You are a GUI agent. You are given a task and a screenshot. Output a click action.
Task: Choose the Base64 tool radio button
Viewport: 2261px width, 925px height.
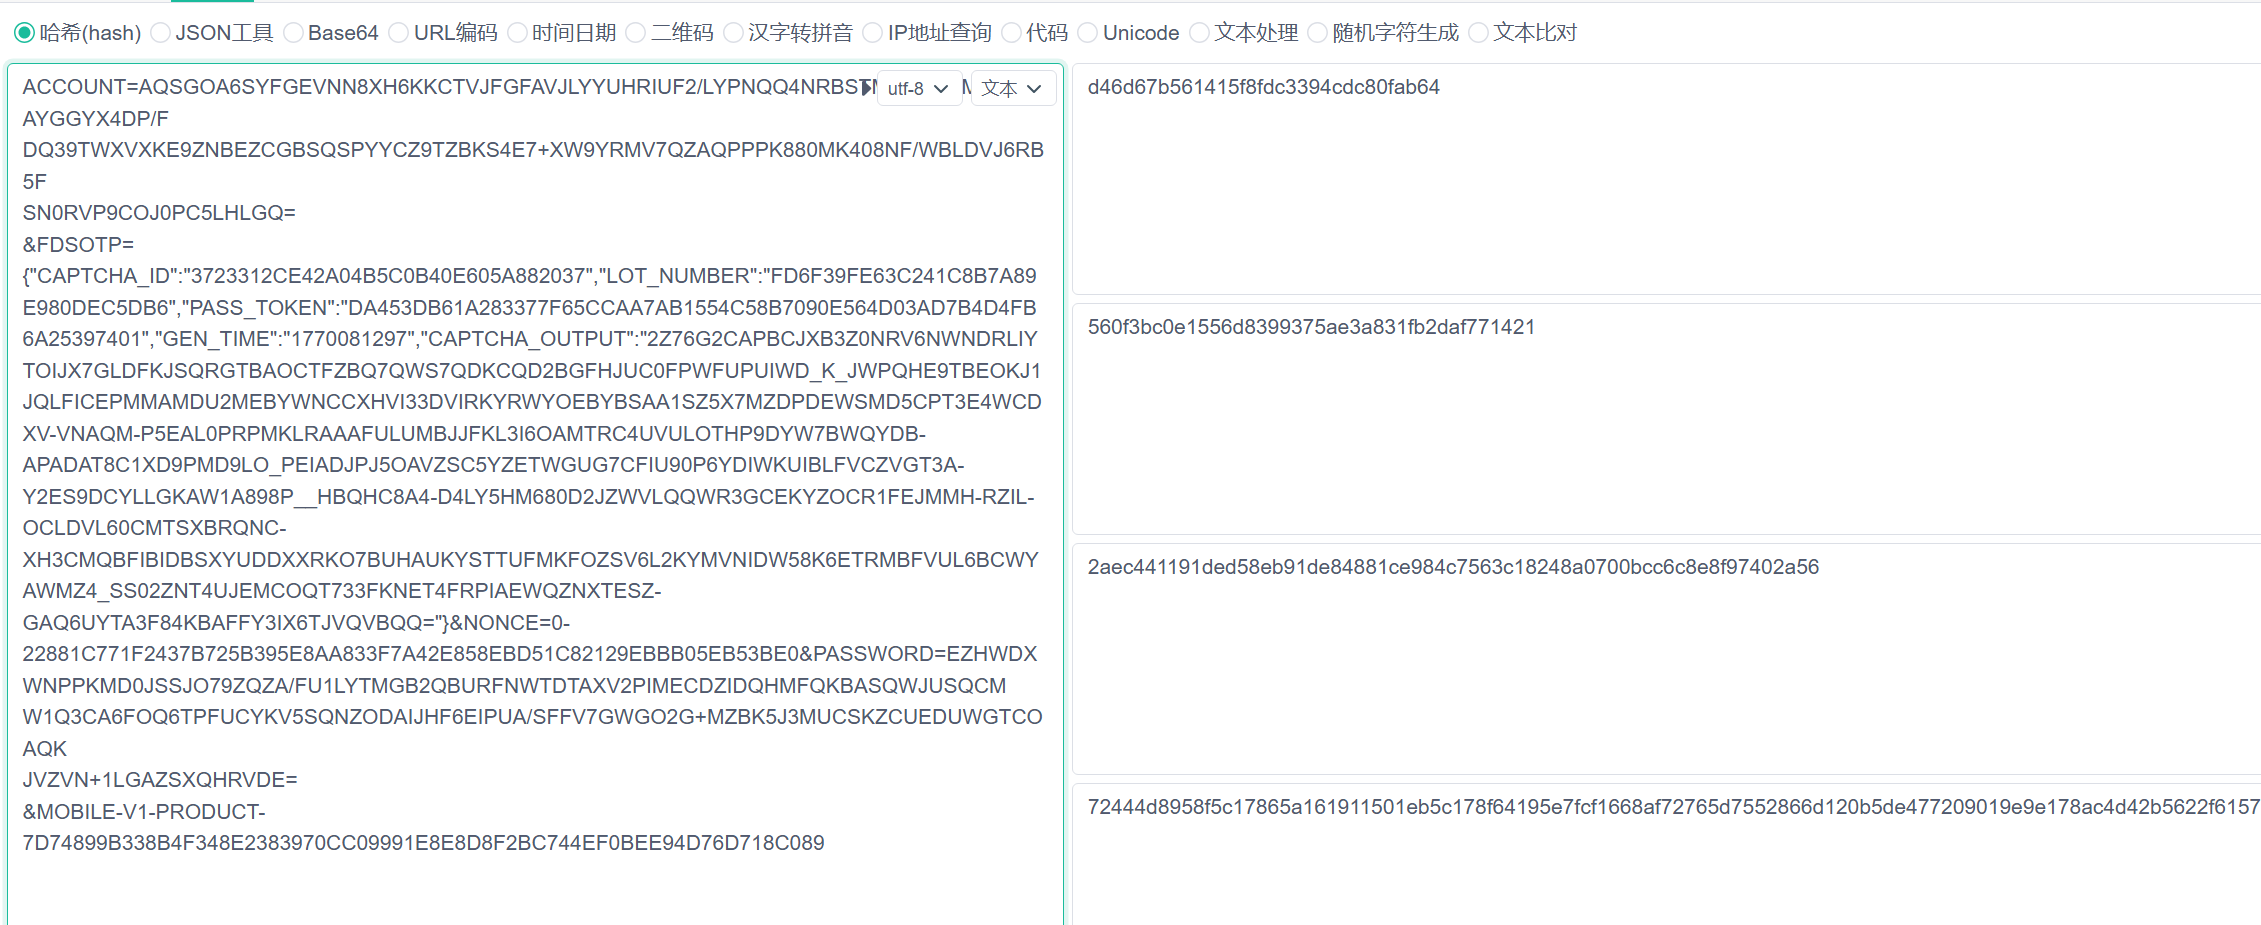tap(294, 33)
